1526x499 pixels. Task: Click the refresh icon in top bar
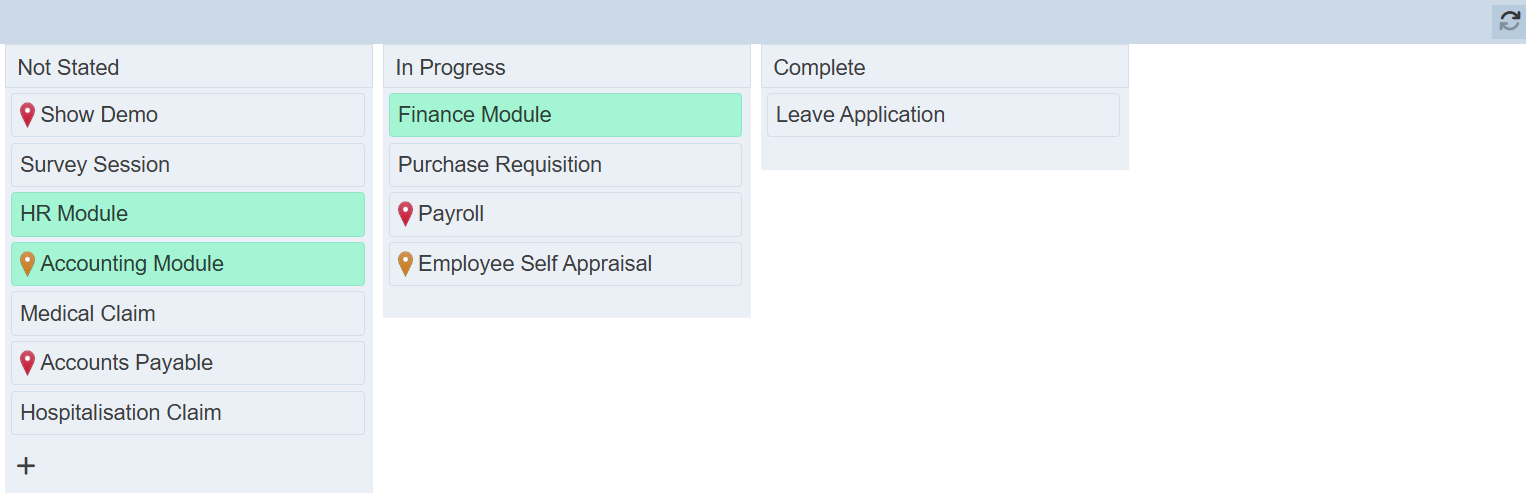1508,21
